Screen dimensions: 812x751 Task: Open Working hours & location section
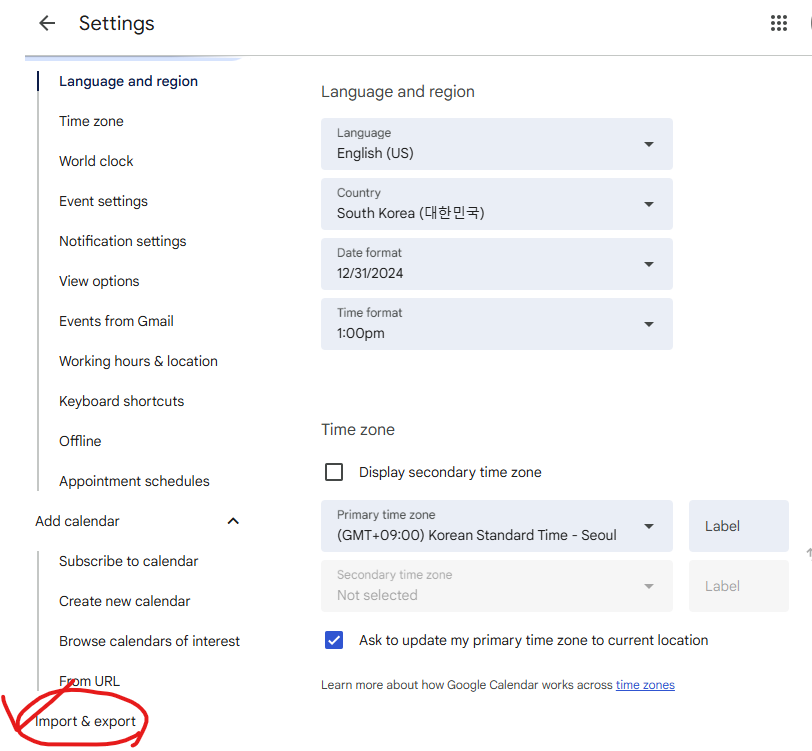point(138,361)
